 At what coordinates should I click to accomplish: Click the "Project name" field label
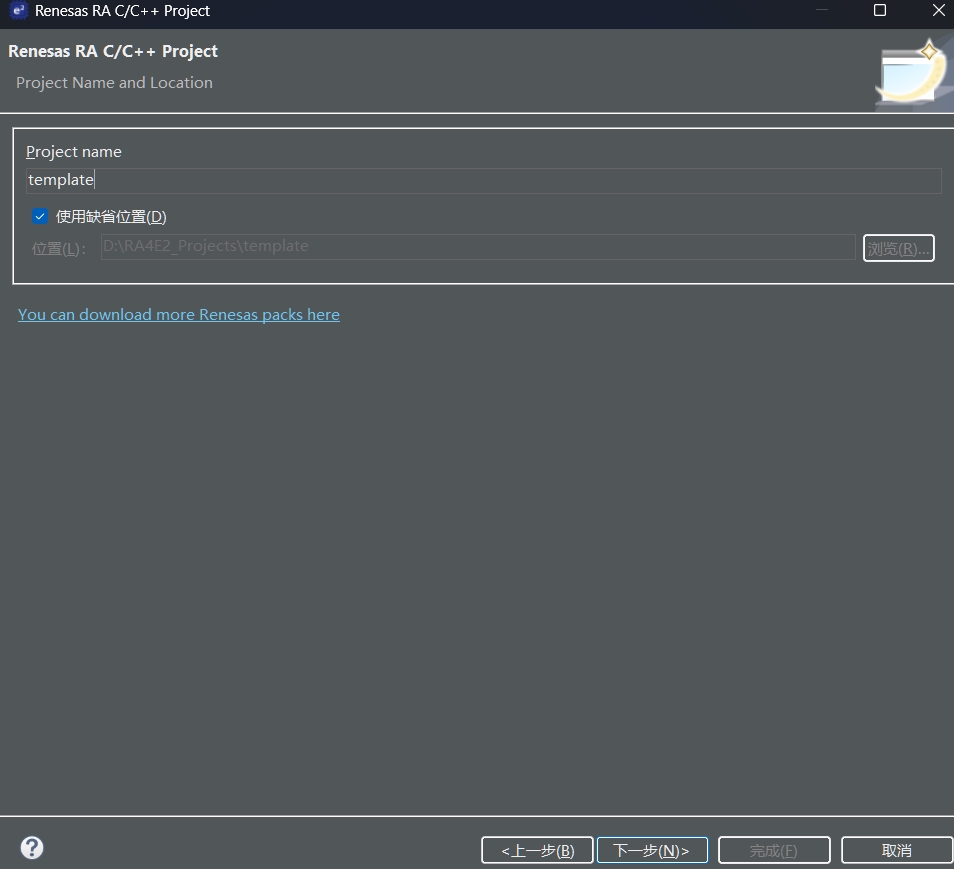74,152
